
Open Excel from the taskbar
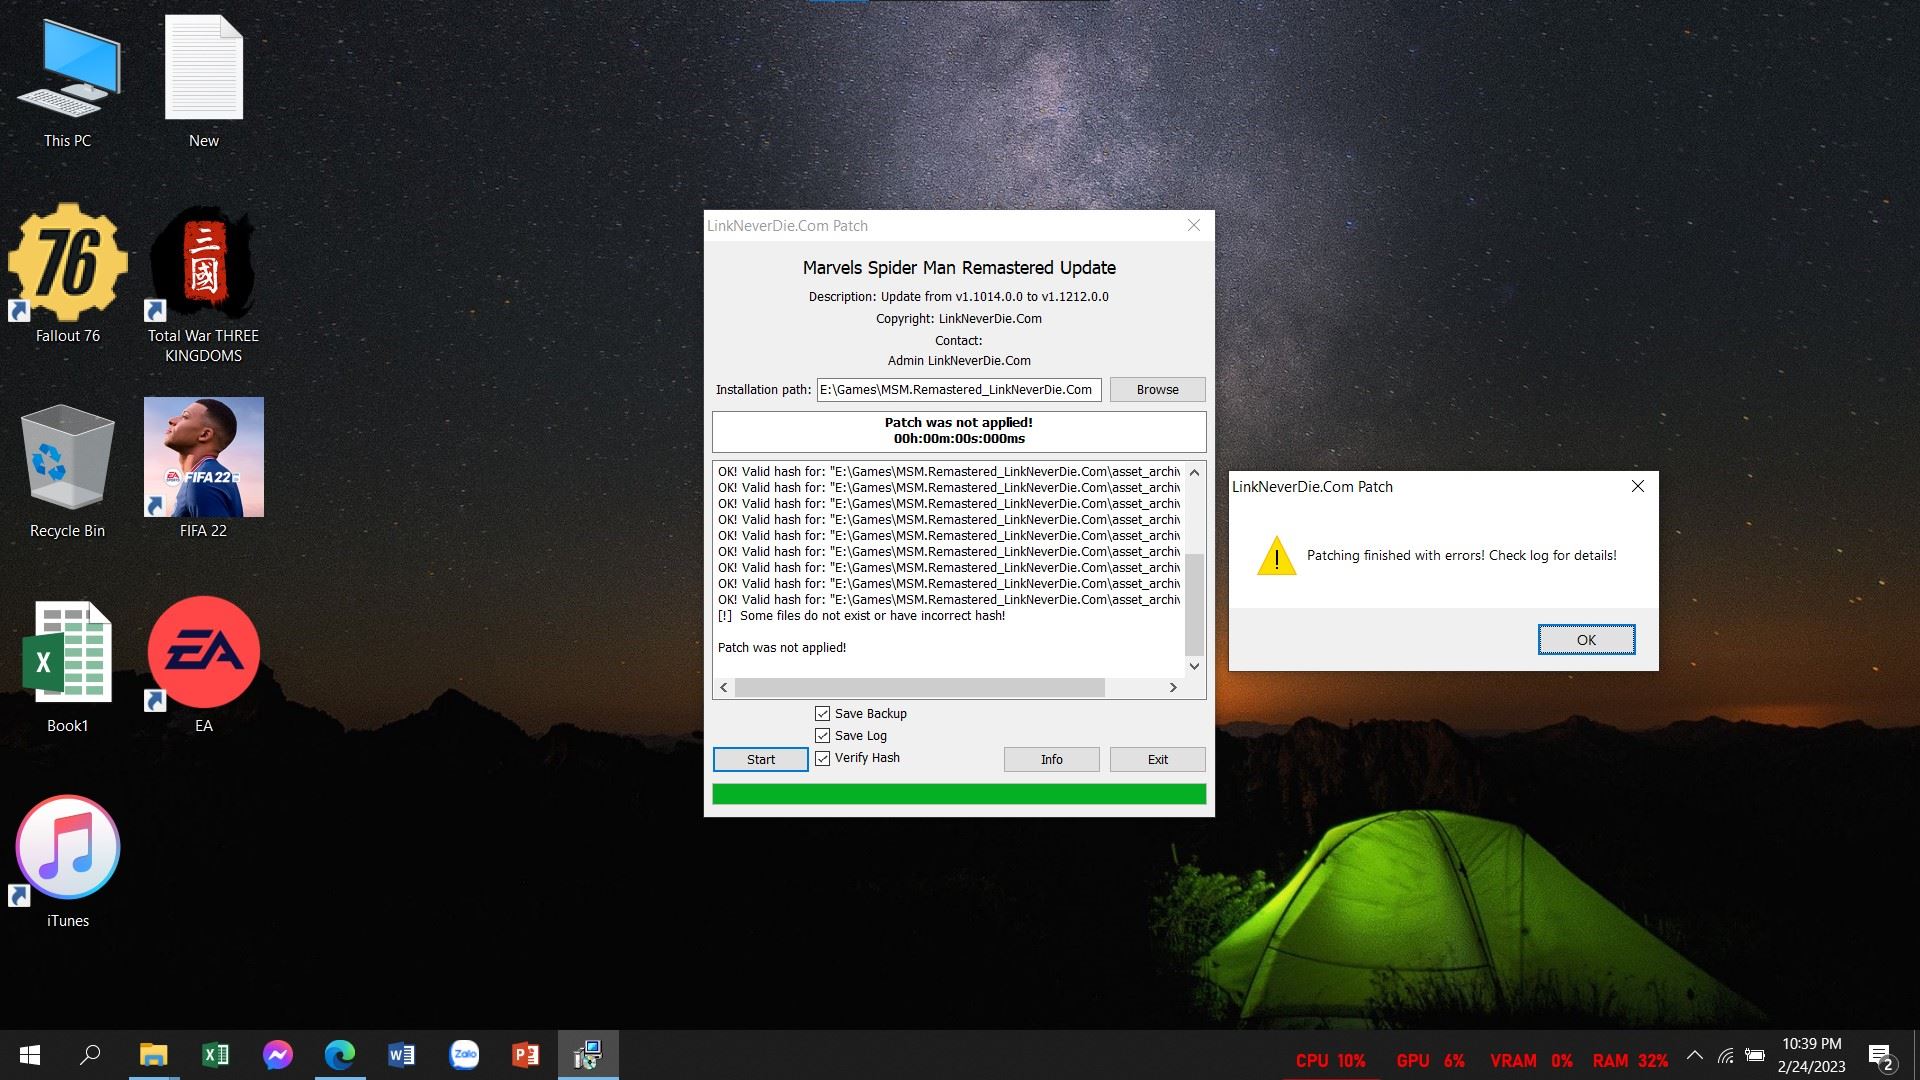(x=216, y=1055)
